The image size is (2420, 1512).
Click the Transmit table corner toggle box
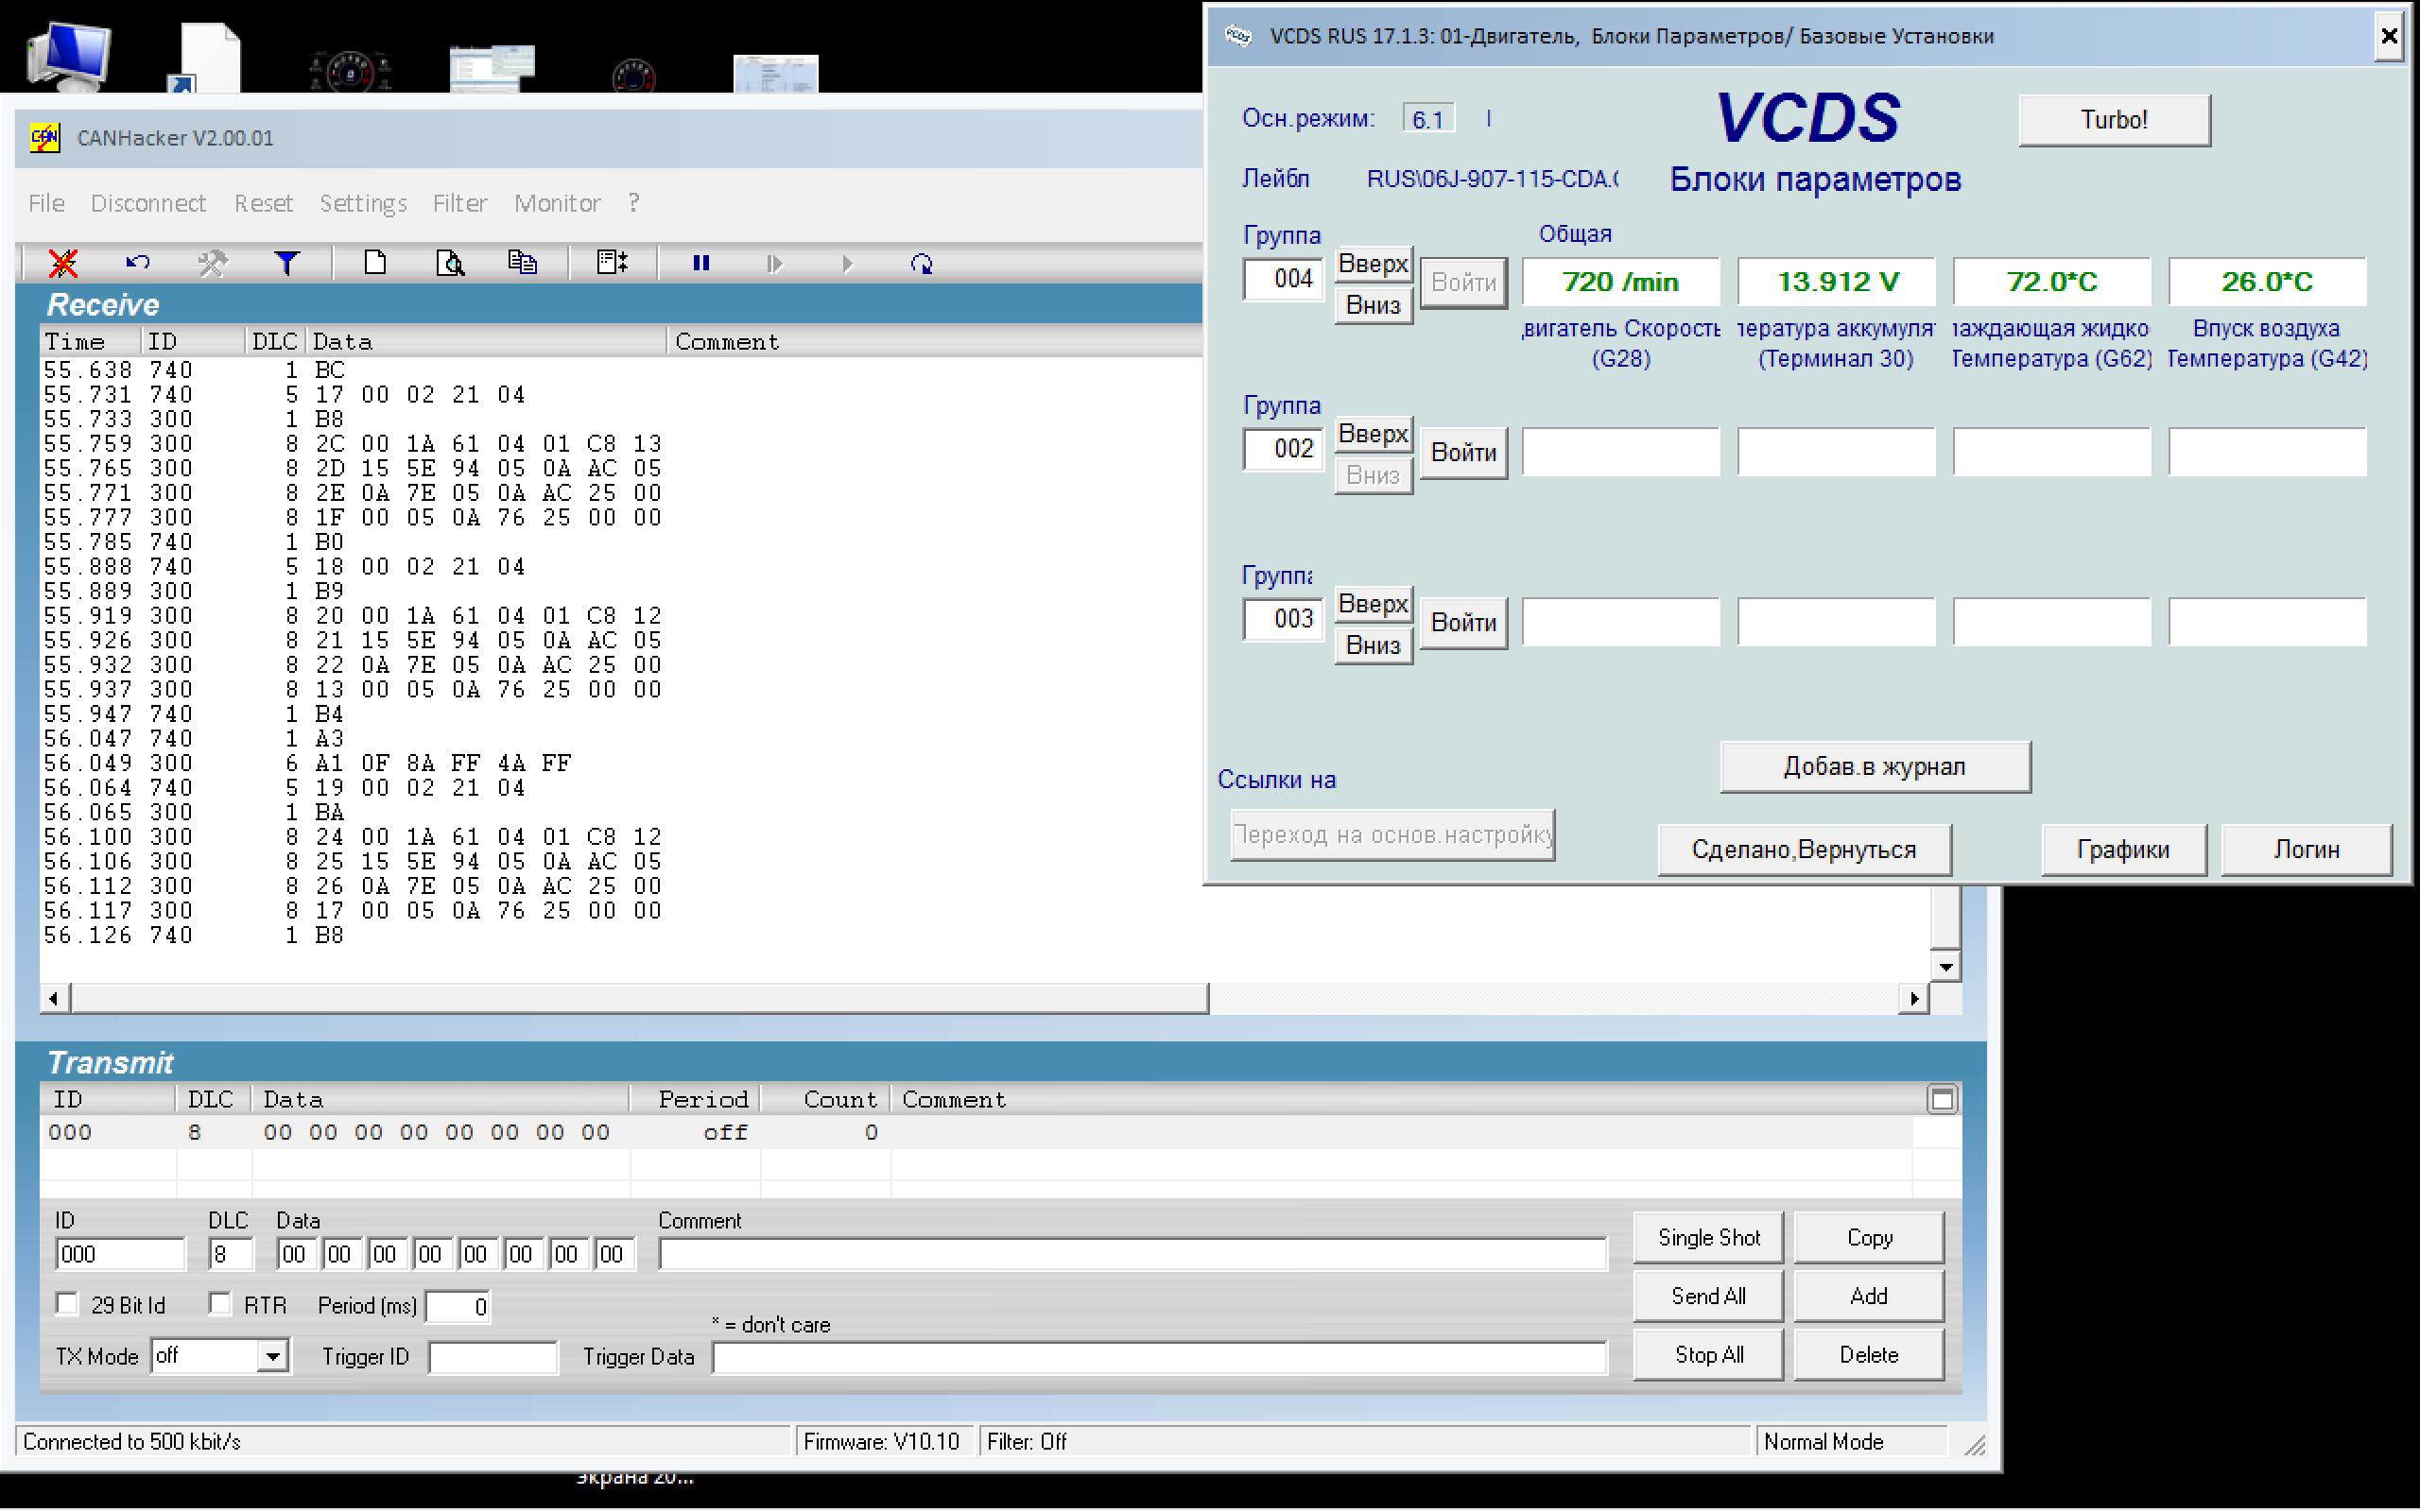(1941, 1100)
